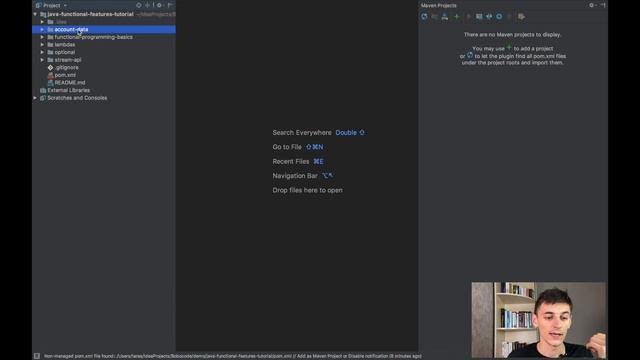The width and height of the screenshot is (640, 360).
Task: Click the Collapse All icon in Project panel
Action: coord(148,5)
